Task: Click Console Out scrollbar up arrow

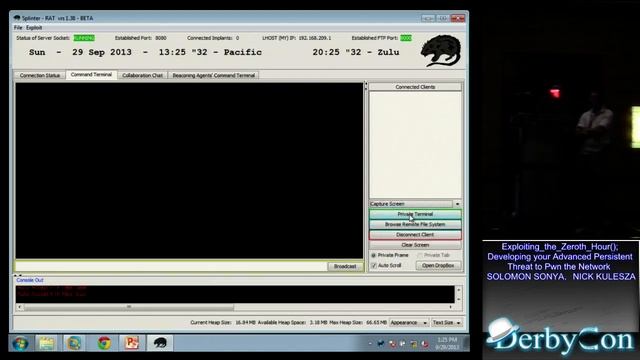Action: 459,290
